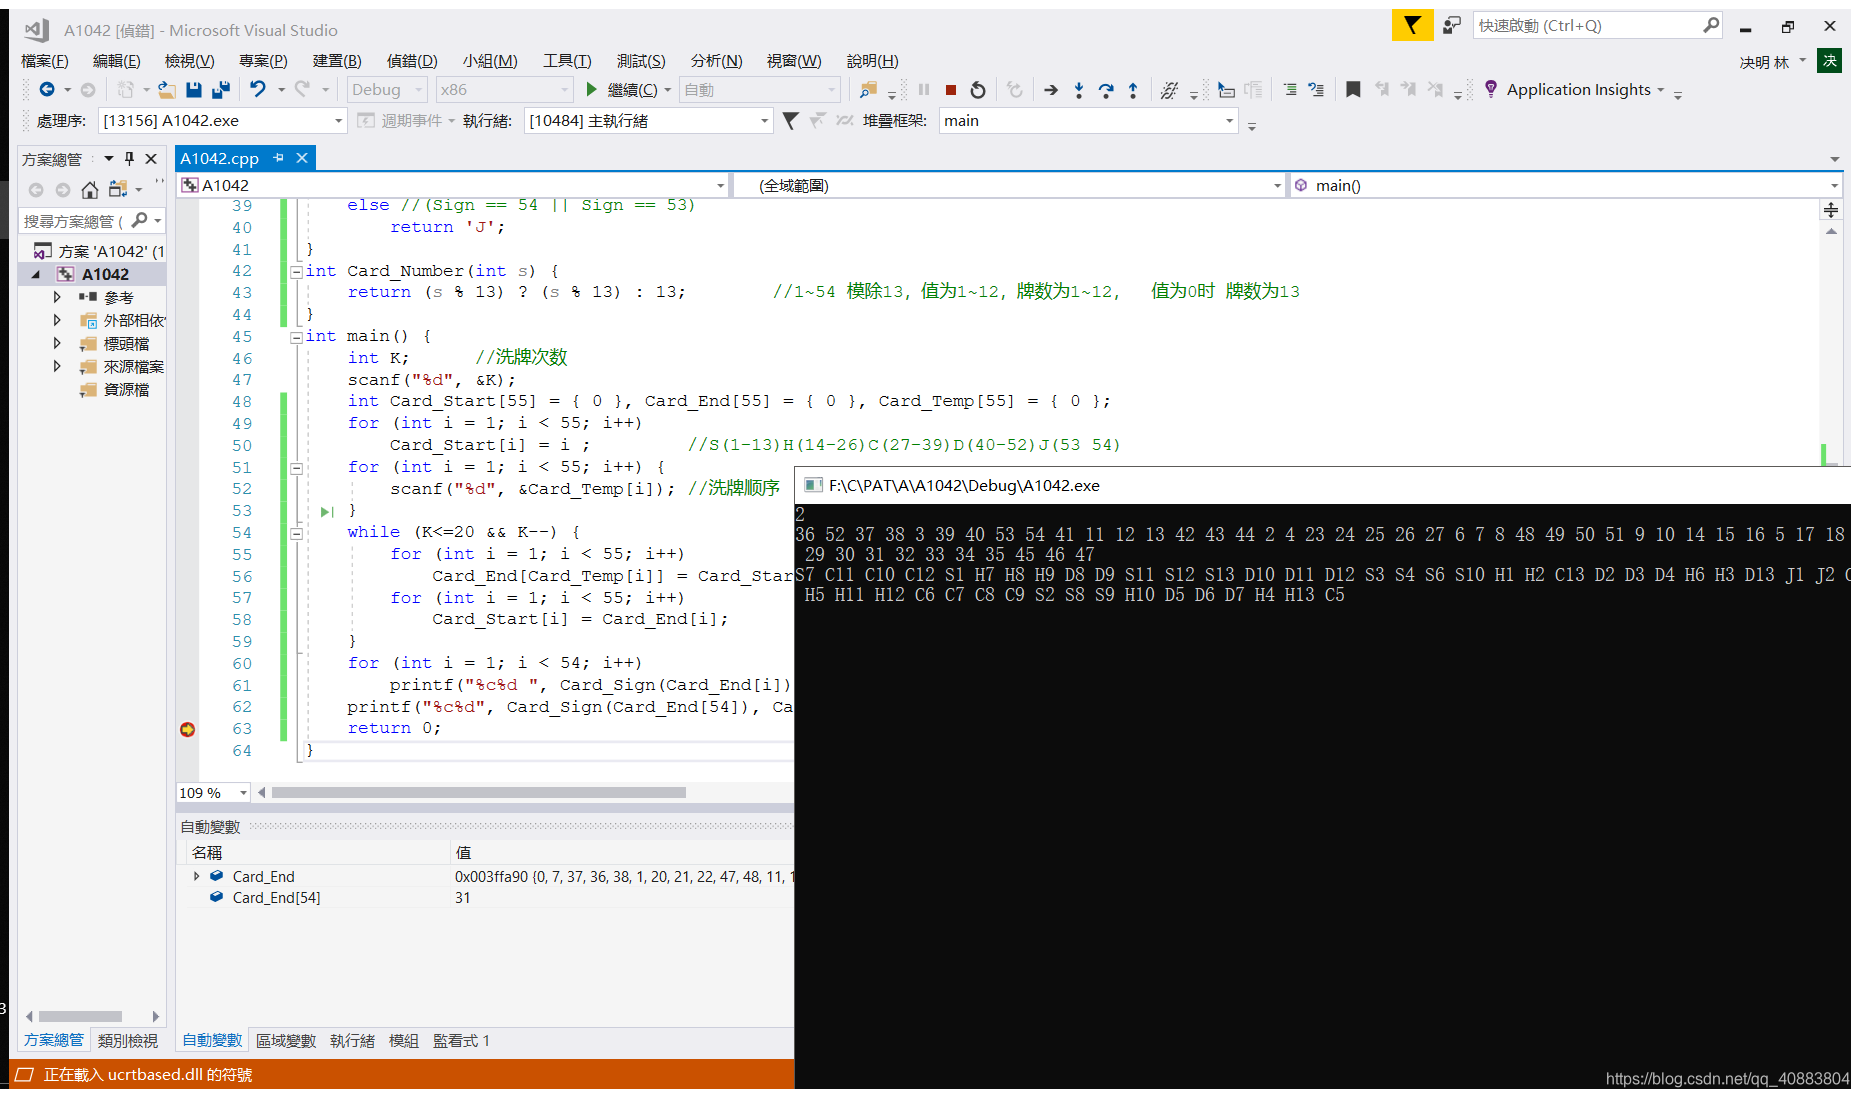The height and width of the screenshot is (1098, 1860).
Task: Click the Application Insights lightbulb icon
Action: click(x=1491, y=89)
